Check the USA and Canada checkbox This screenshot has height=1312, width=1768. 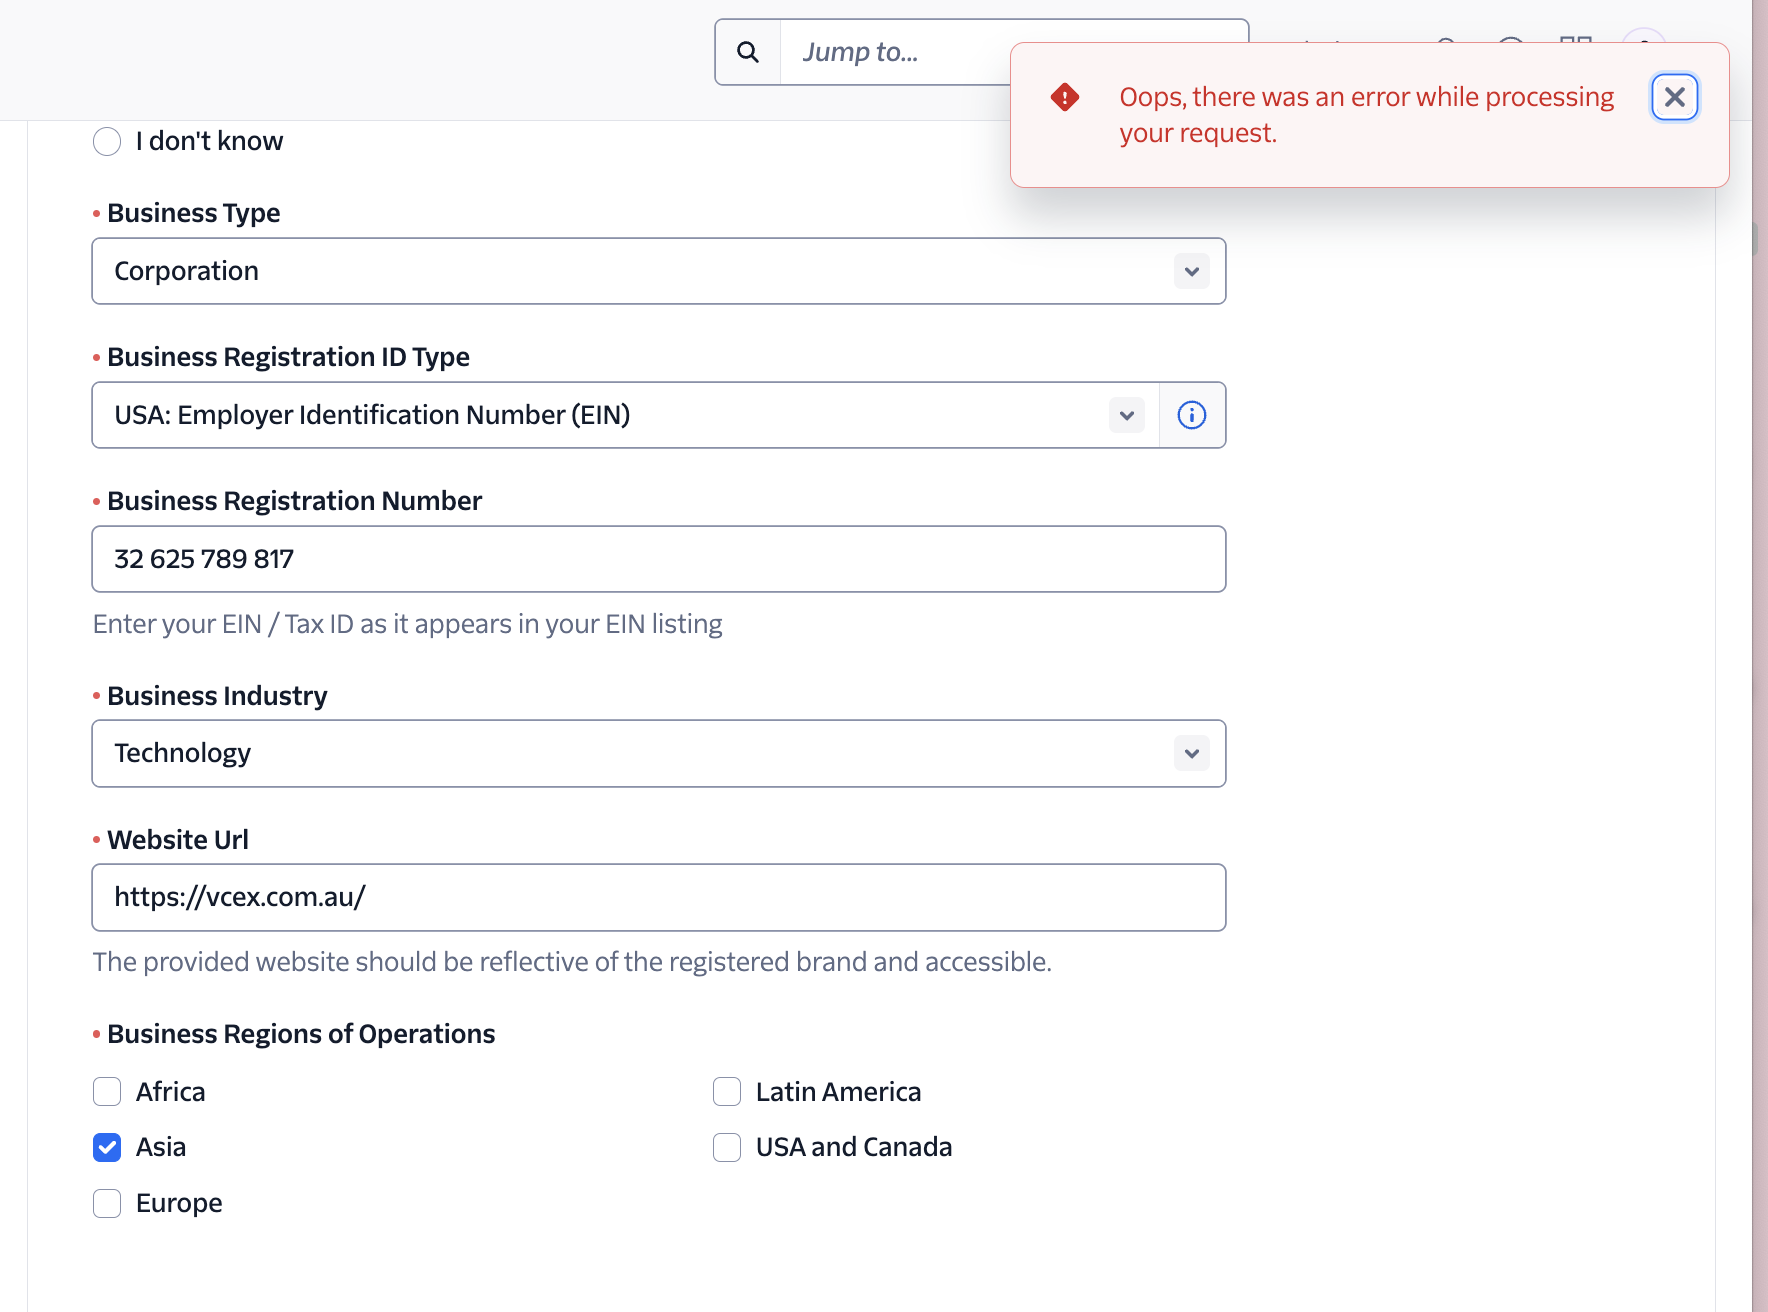727,1147
